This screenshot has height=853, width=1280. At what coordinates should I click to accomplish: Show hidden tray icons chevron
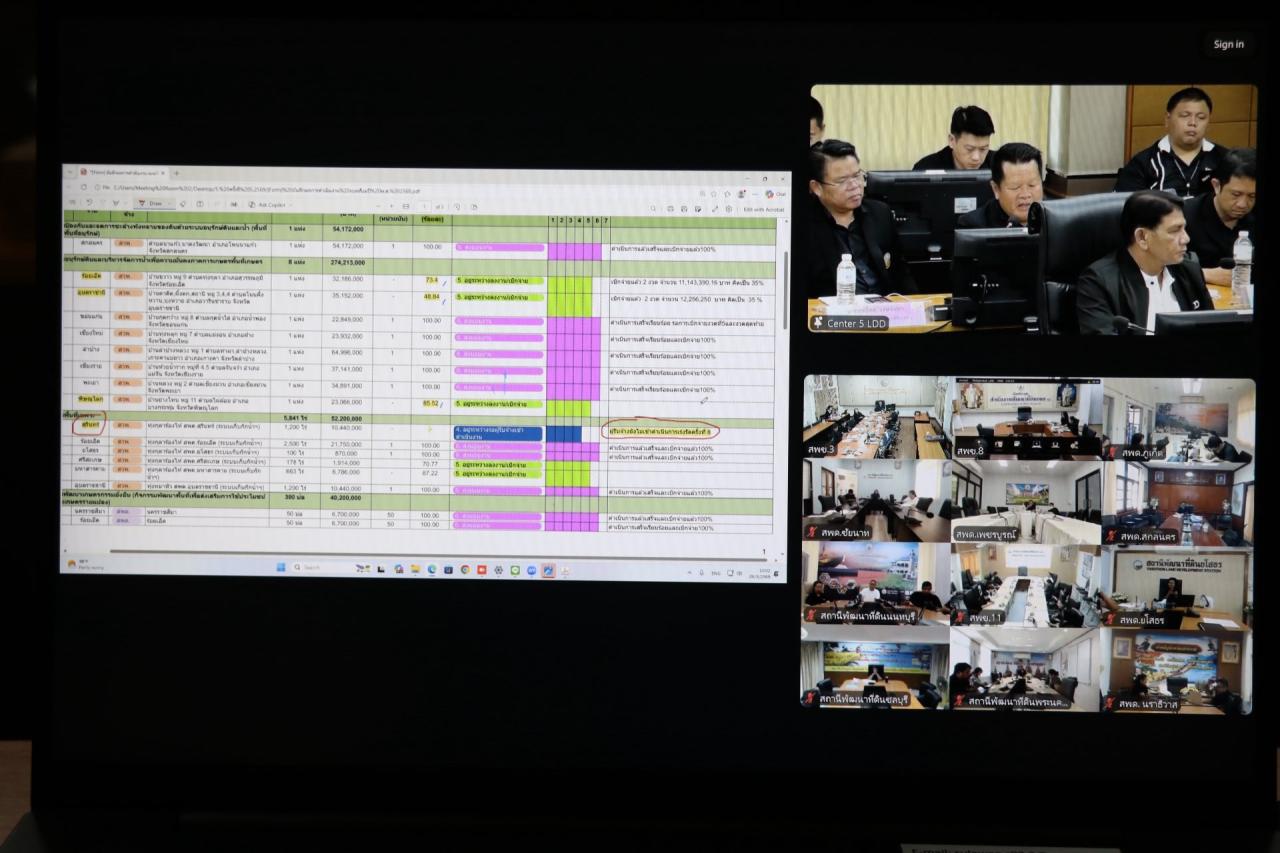click(x=690, y=573)
